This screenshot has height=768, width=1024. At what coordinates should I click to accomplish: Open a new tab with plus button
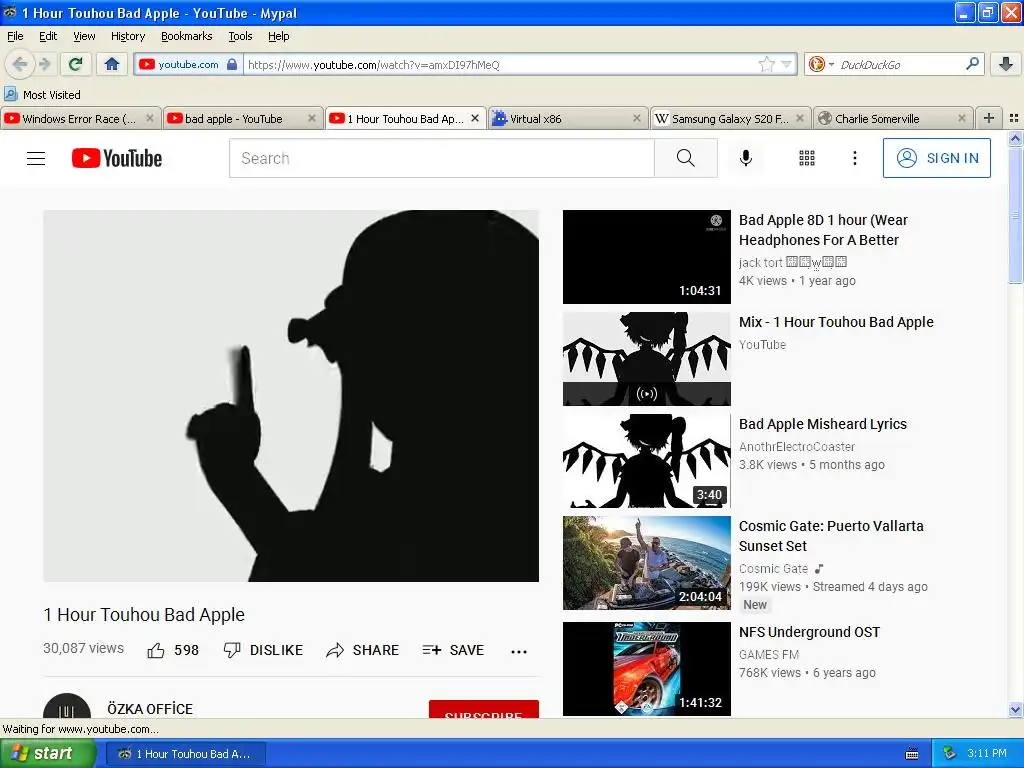989,118
